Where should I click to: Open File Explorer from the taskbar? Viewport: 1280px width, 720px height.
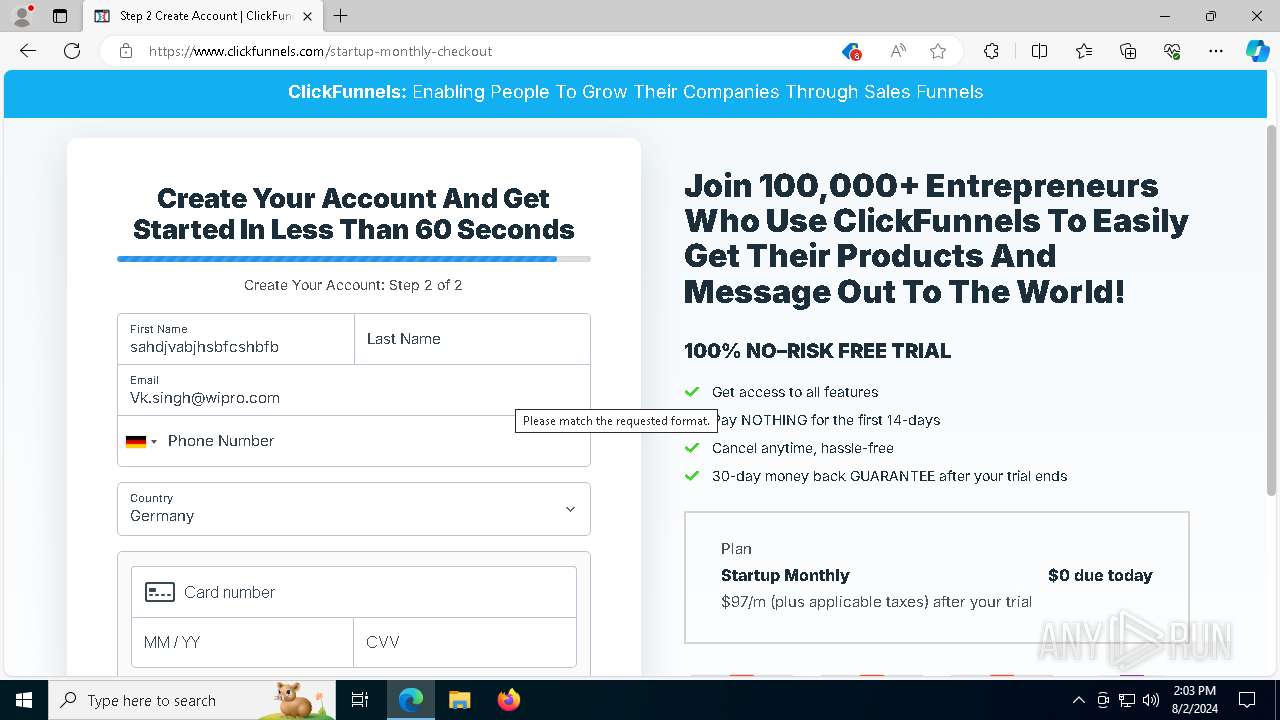tap(459, 700)
